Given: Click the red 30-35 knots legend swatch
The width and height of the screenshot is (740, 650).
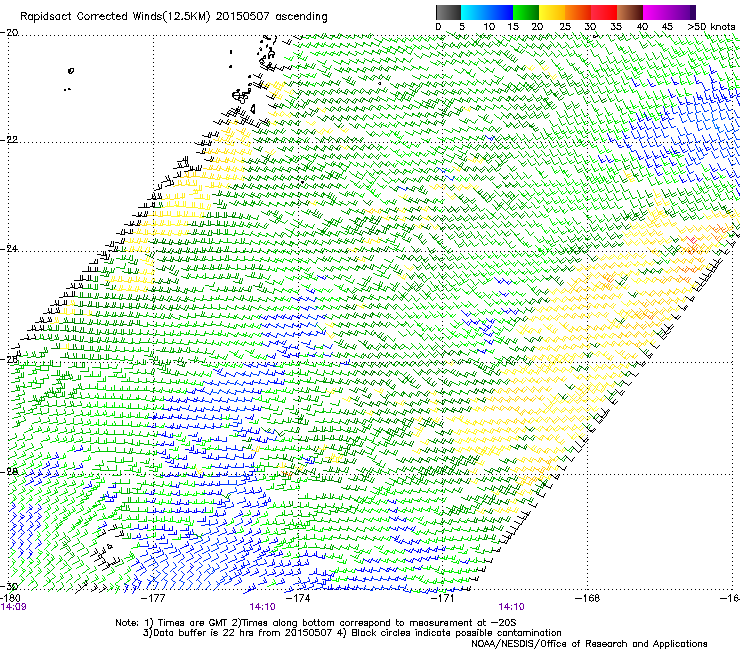Looking at the screenshot, I should pyautogui.click(x=604, y=12).
